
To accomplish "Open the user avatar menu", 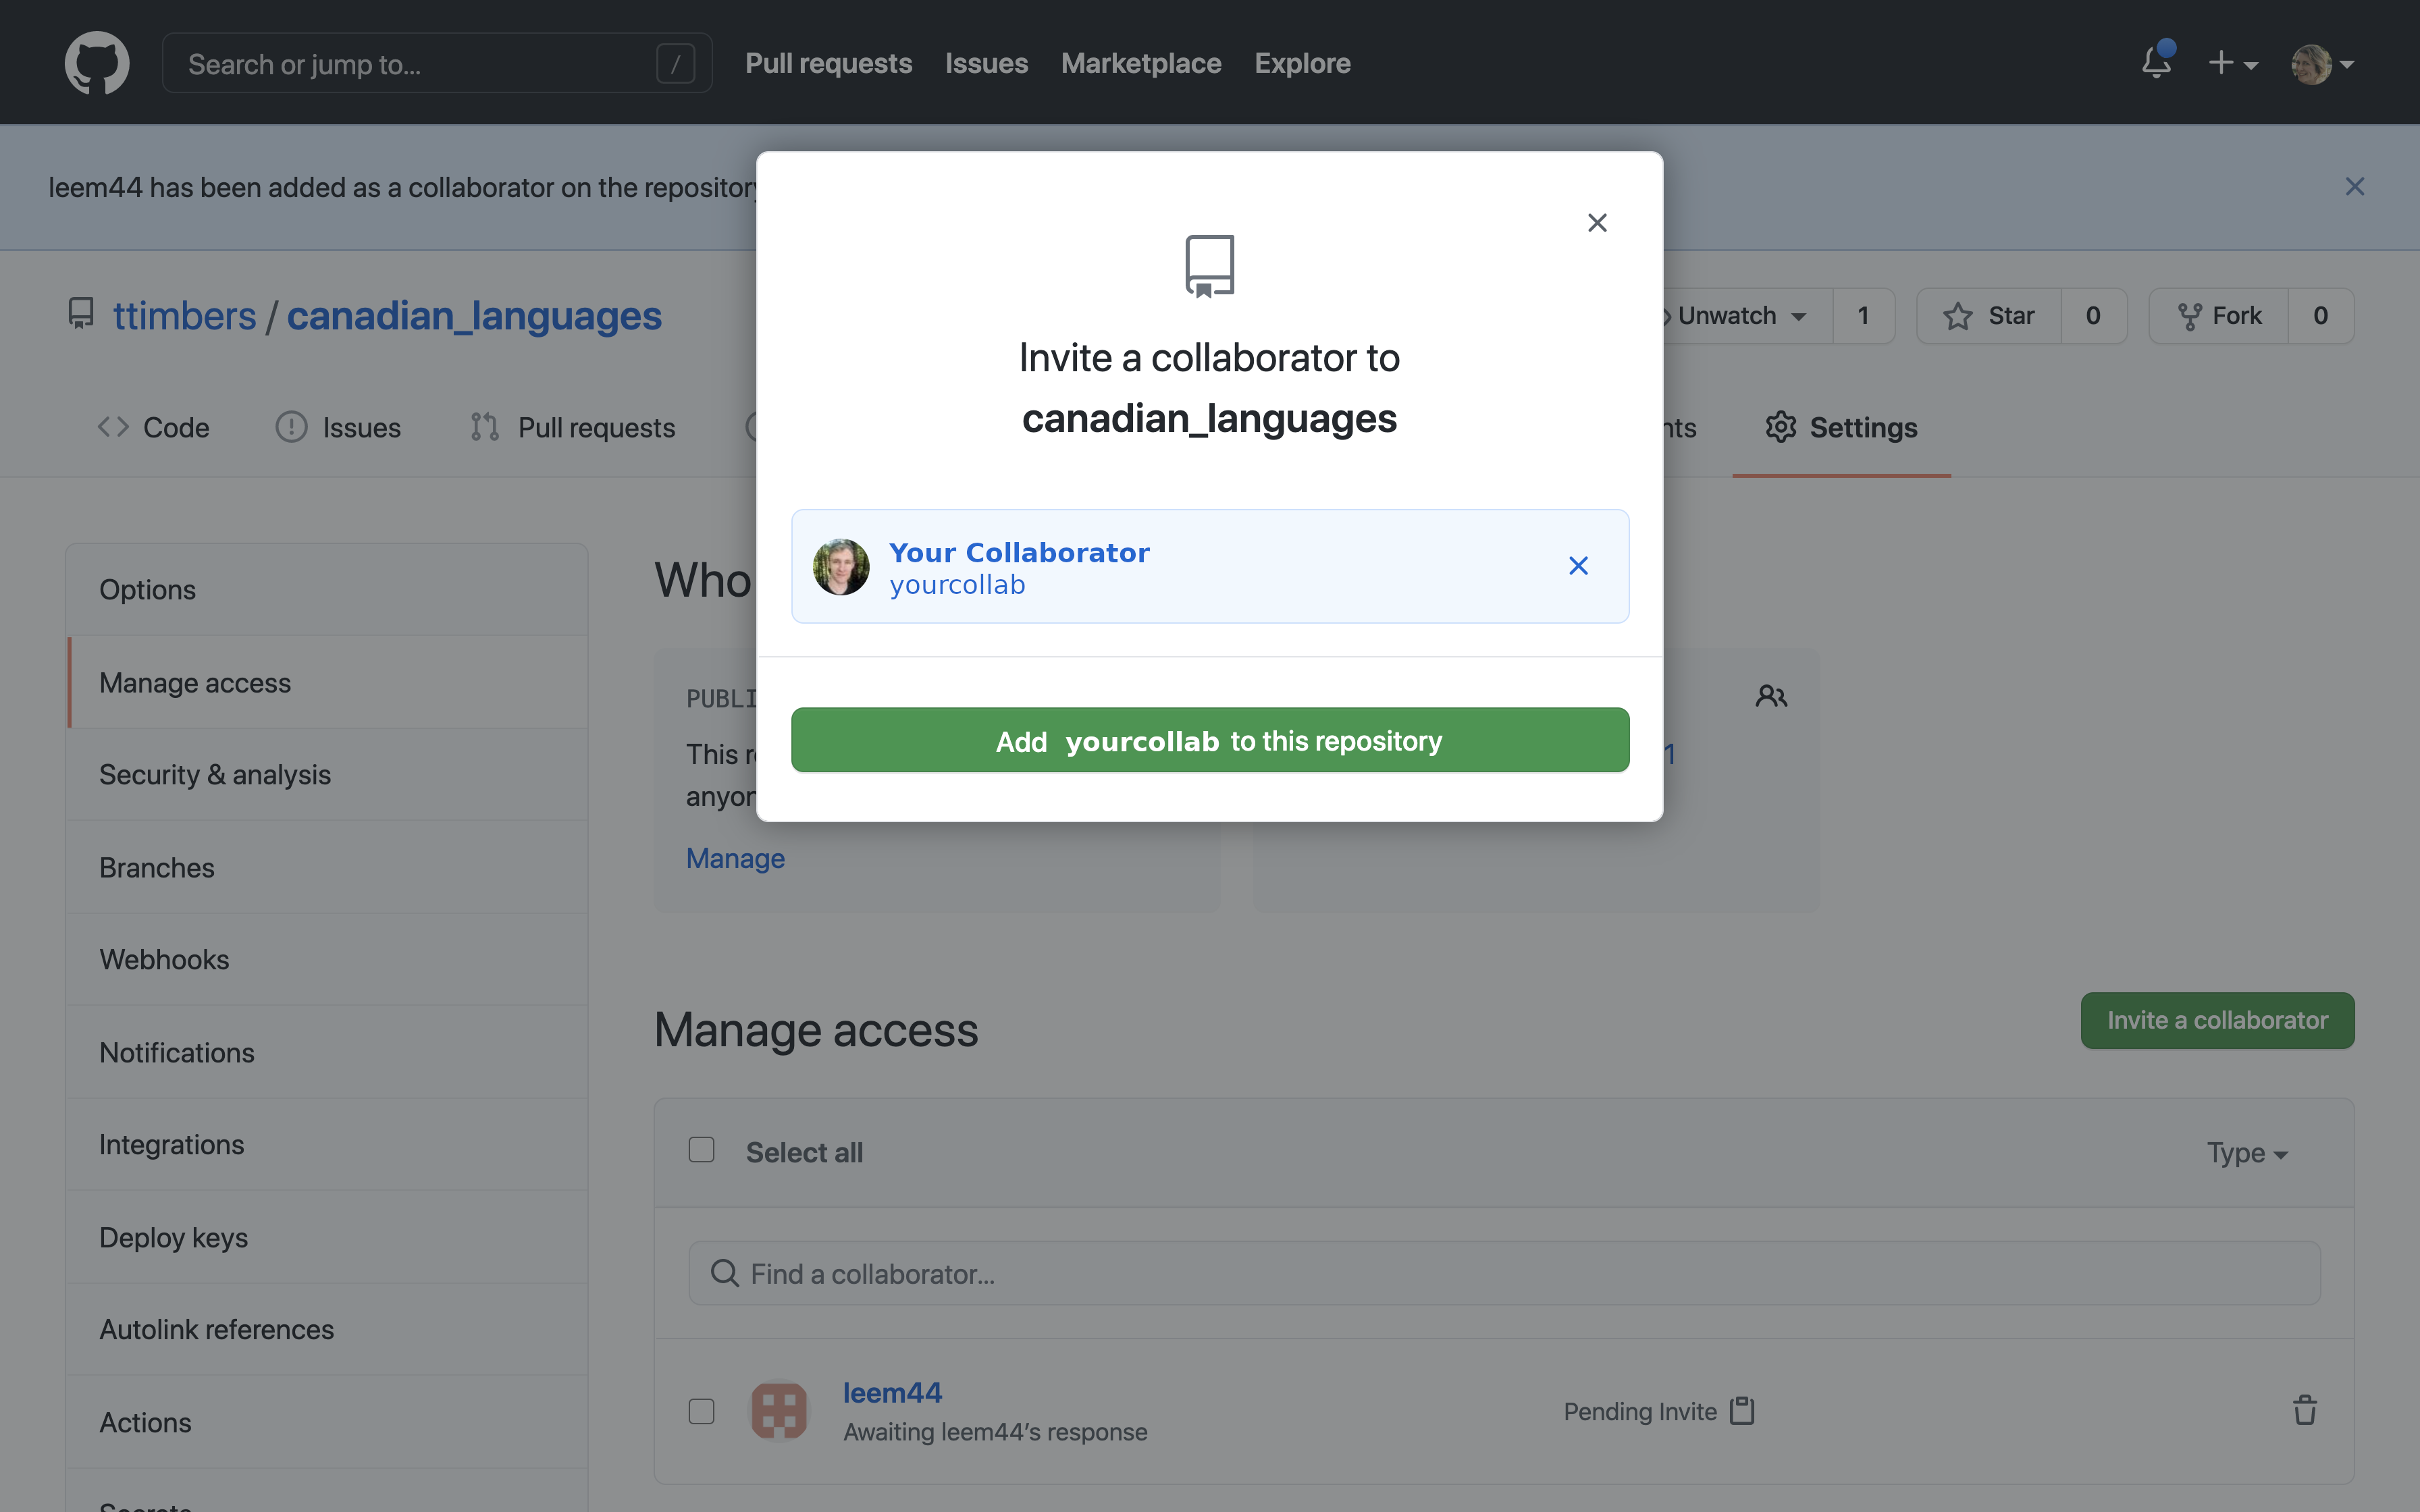I will 2322,64.
